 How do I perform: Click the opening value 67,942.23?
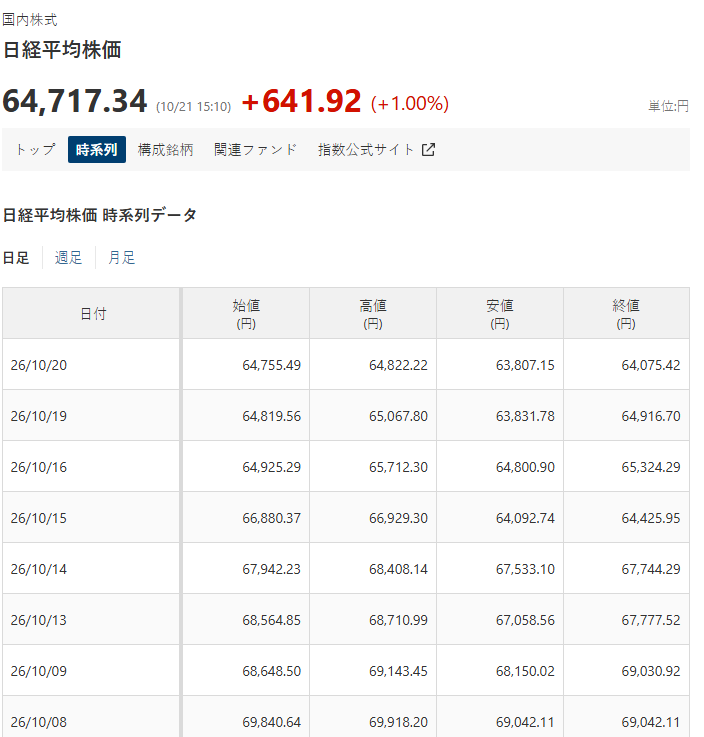pyautogui.click(x=272, y=569)
